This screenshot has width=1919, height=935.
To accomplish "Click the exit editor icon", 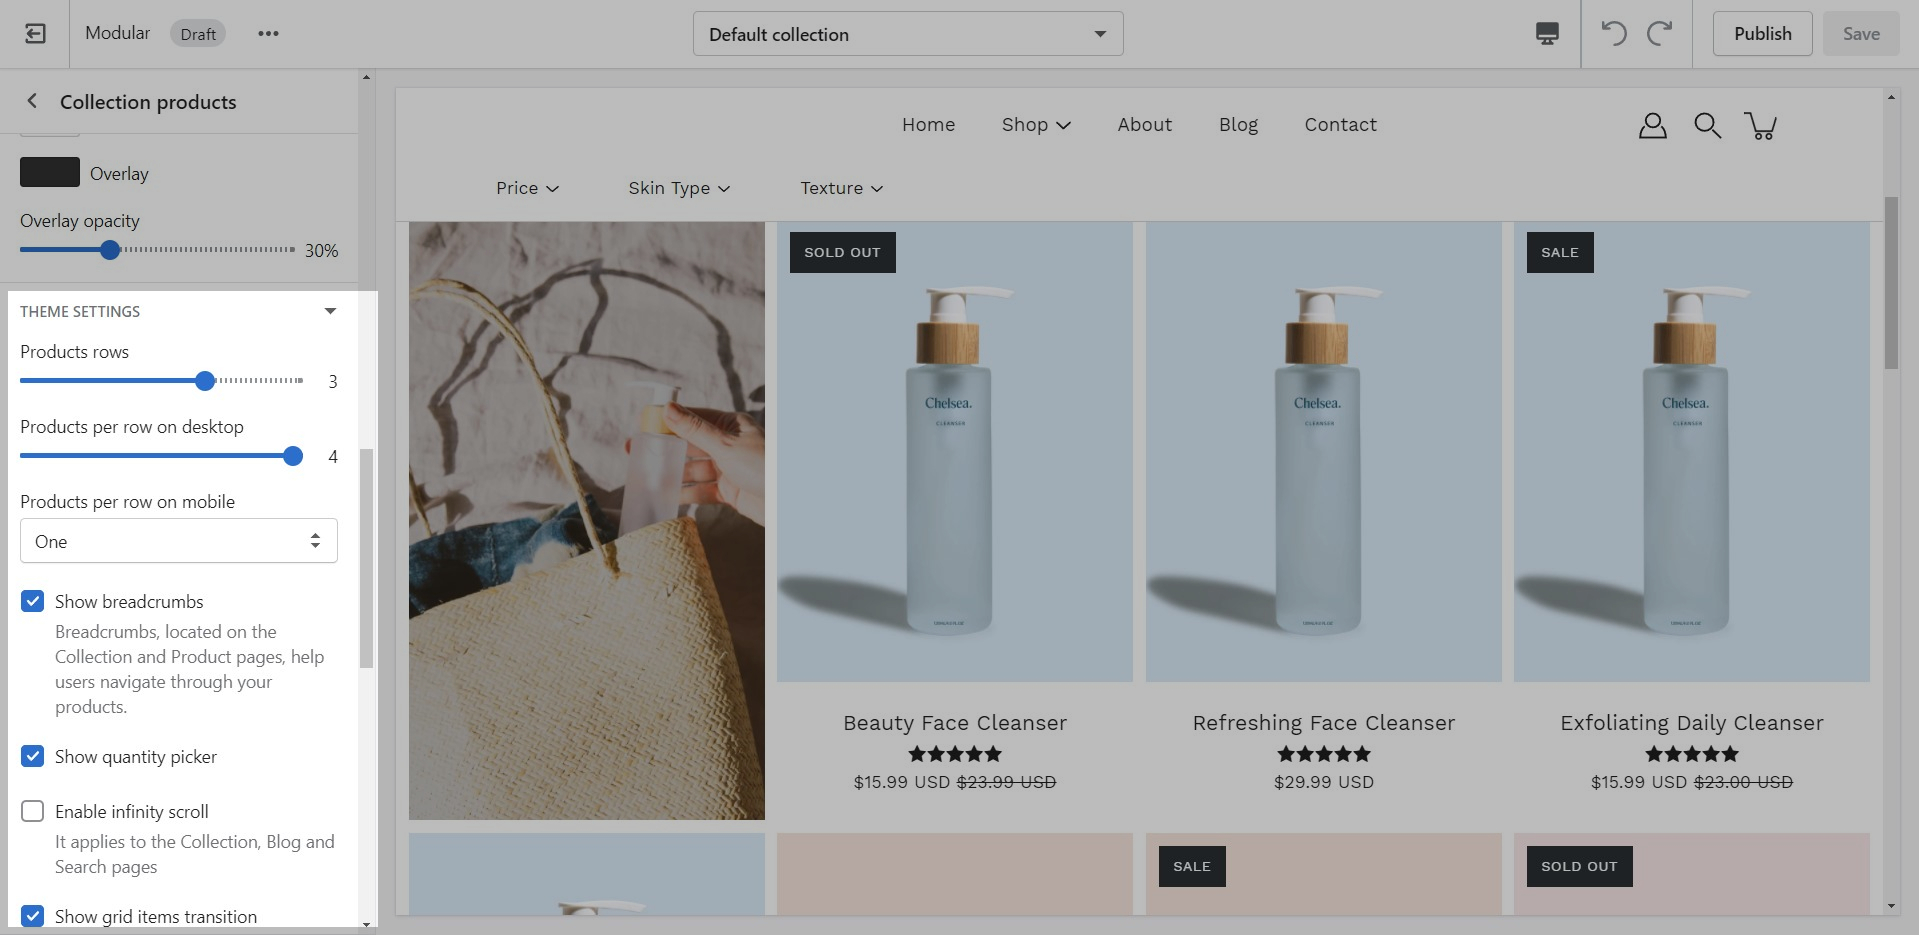I will [x=35, y=34].
